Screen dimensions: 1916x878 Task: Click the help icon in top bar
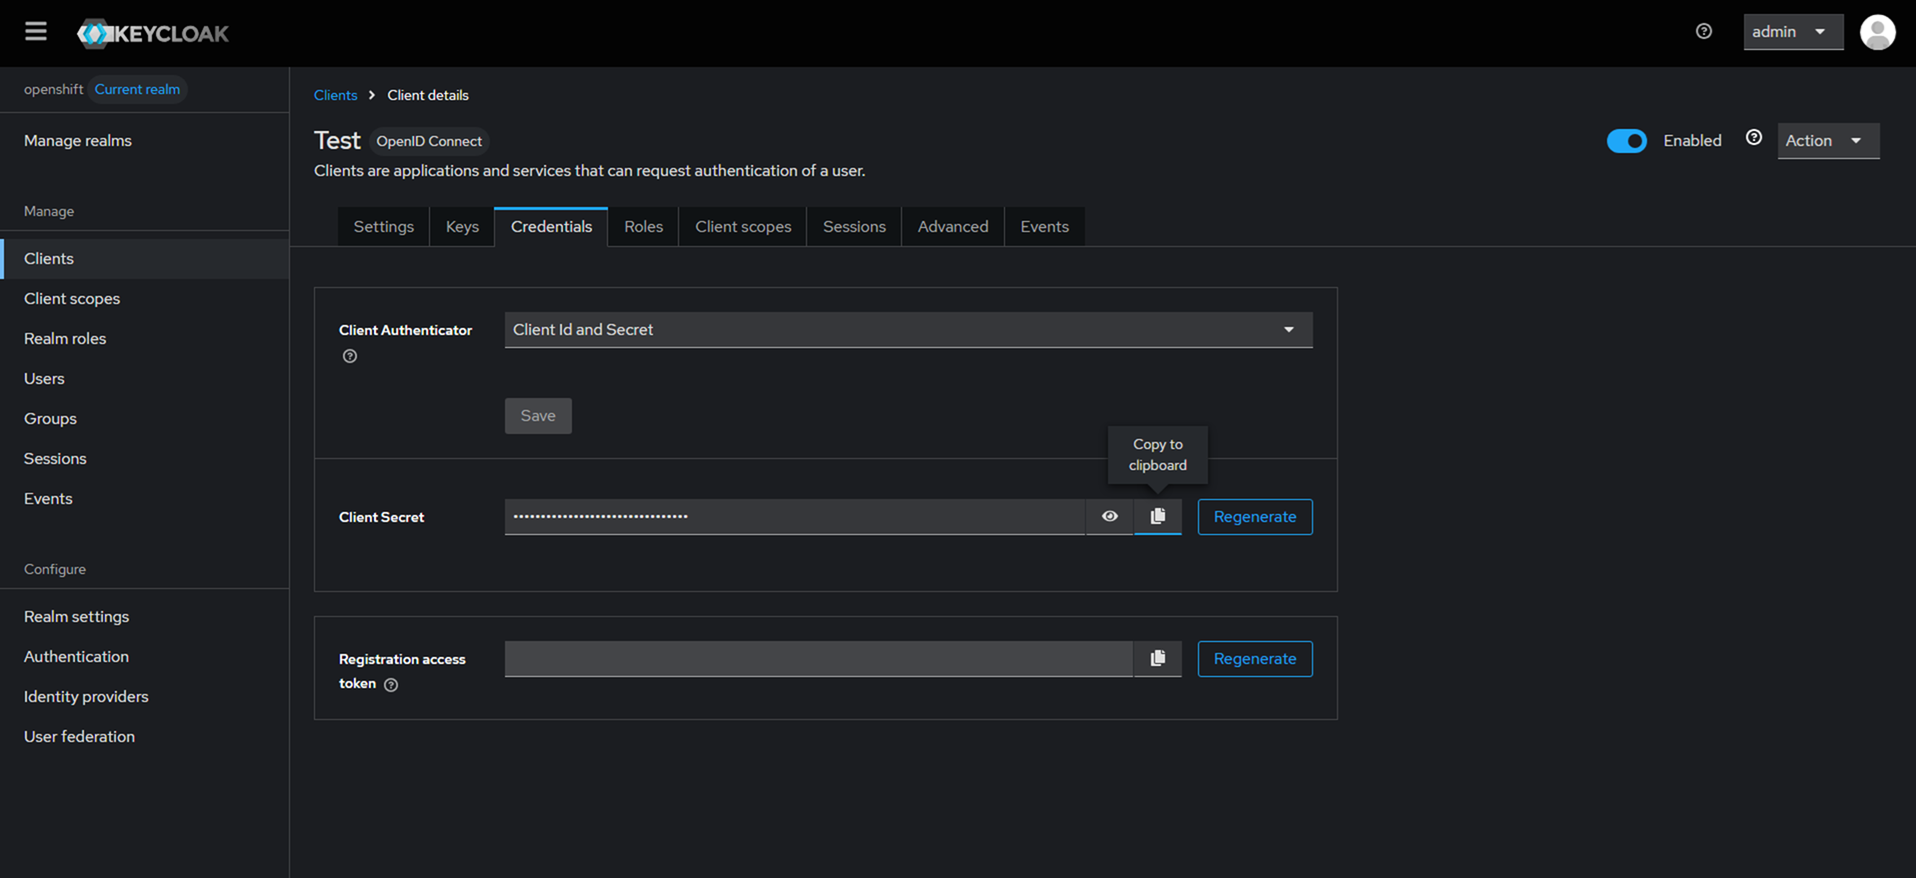pyautogui.click(x=1704, y=32)
